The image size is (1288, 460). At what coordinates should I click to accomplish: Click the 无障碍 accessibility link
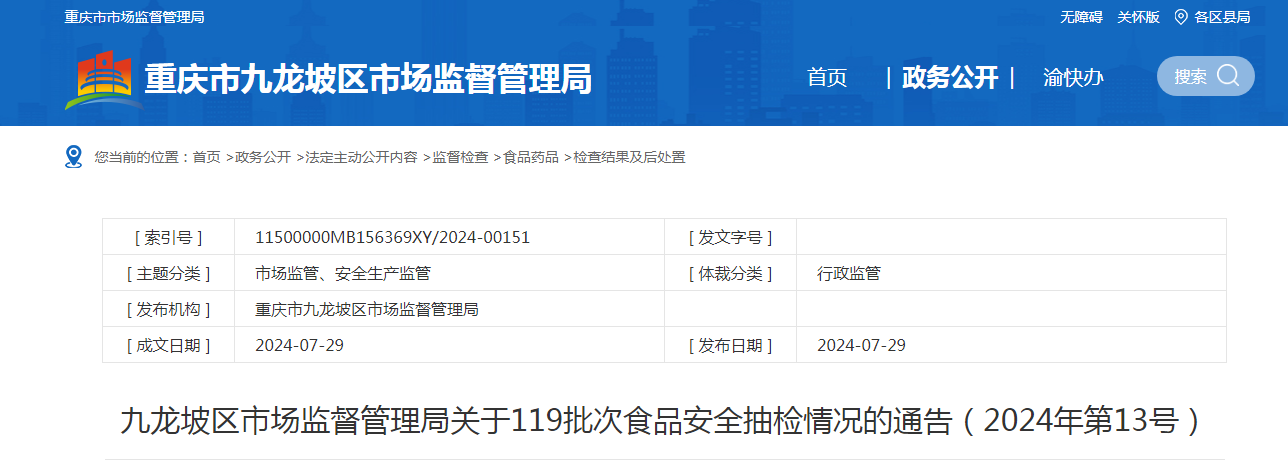1081,17
